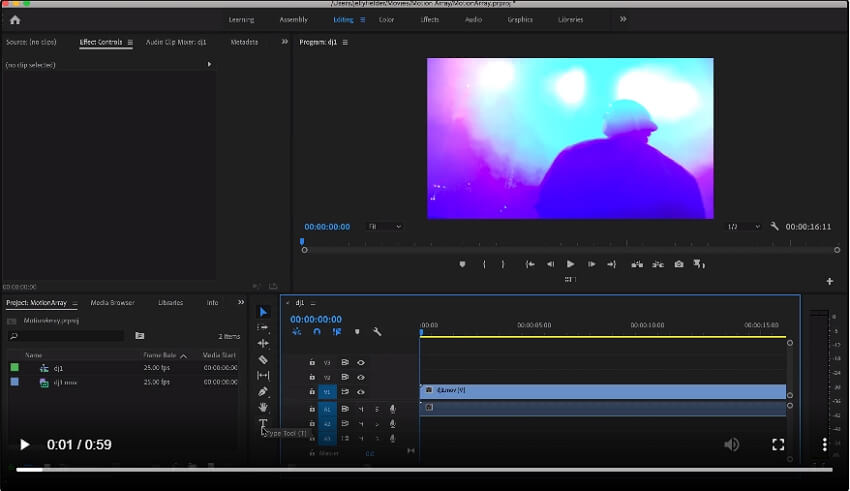This screenshot has height=491, width=850.
Task: Click Mark Out button
Action: pyautogui.click(x=503, y=264)
